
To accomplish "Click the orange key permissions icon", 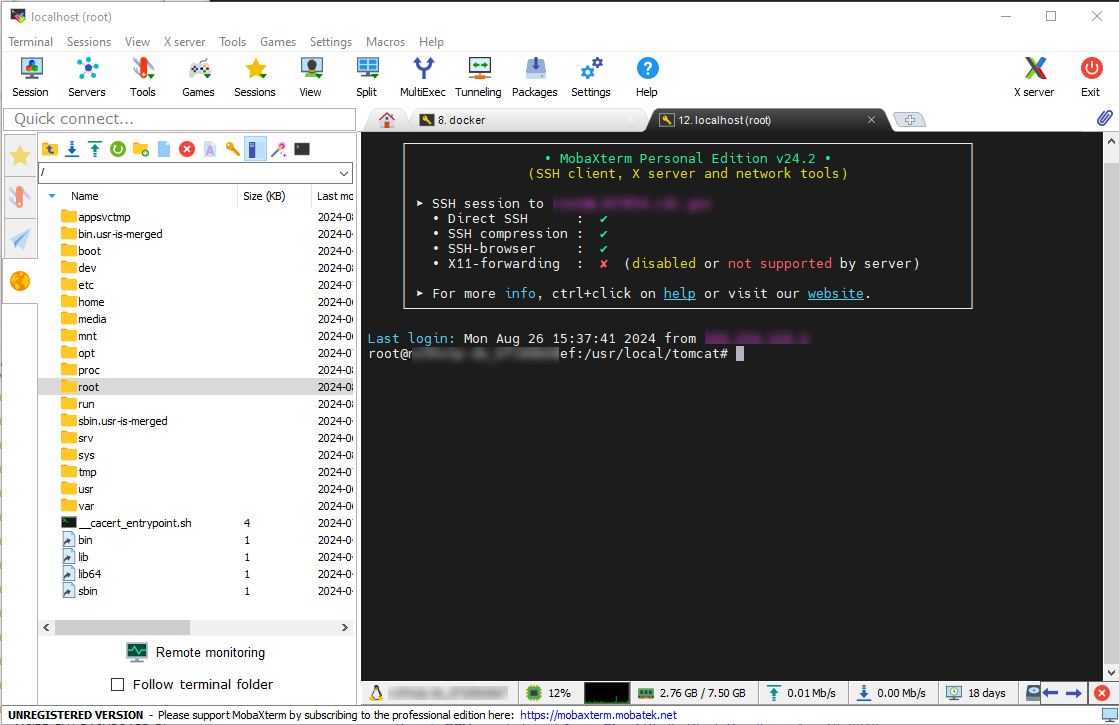I will coord(233,149).
